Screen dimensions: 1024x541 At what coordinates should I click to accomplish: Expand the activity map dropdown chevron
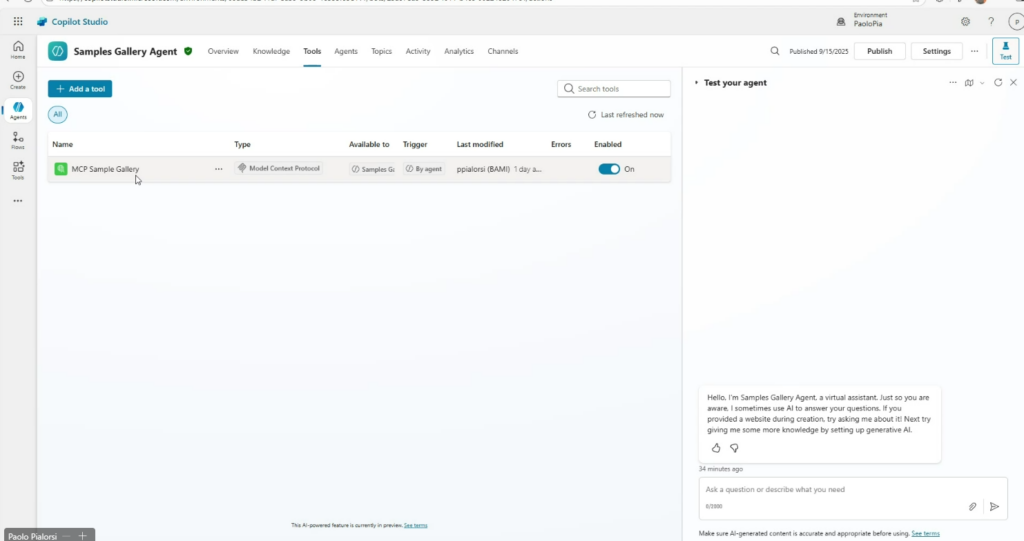982,83
